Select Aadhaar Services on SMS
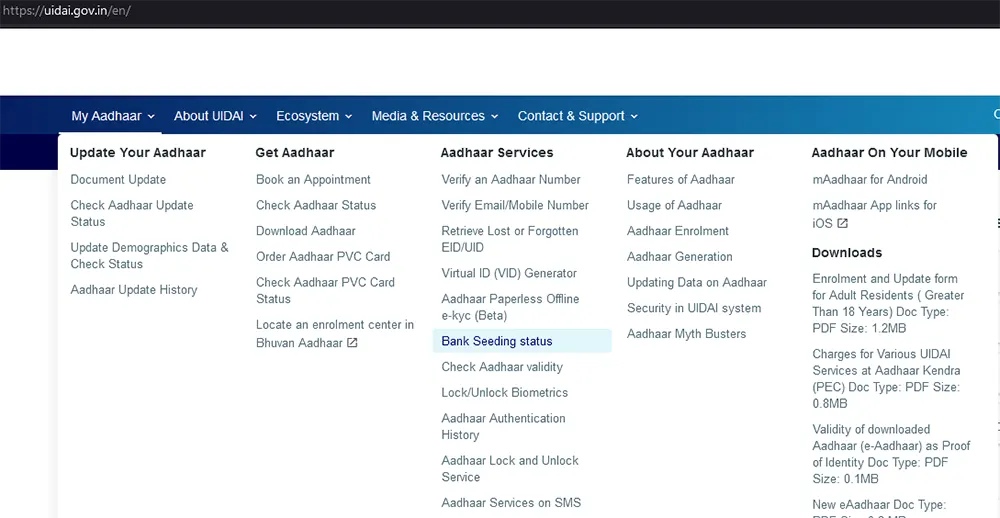This screenshot has width=1000, height=518. pos(511,503)
